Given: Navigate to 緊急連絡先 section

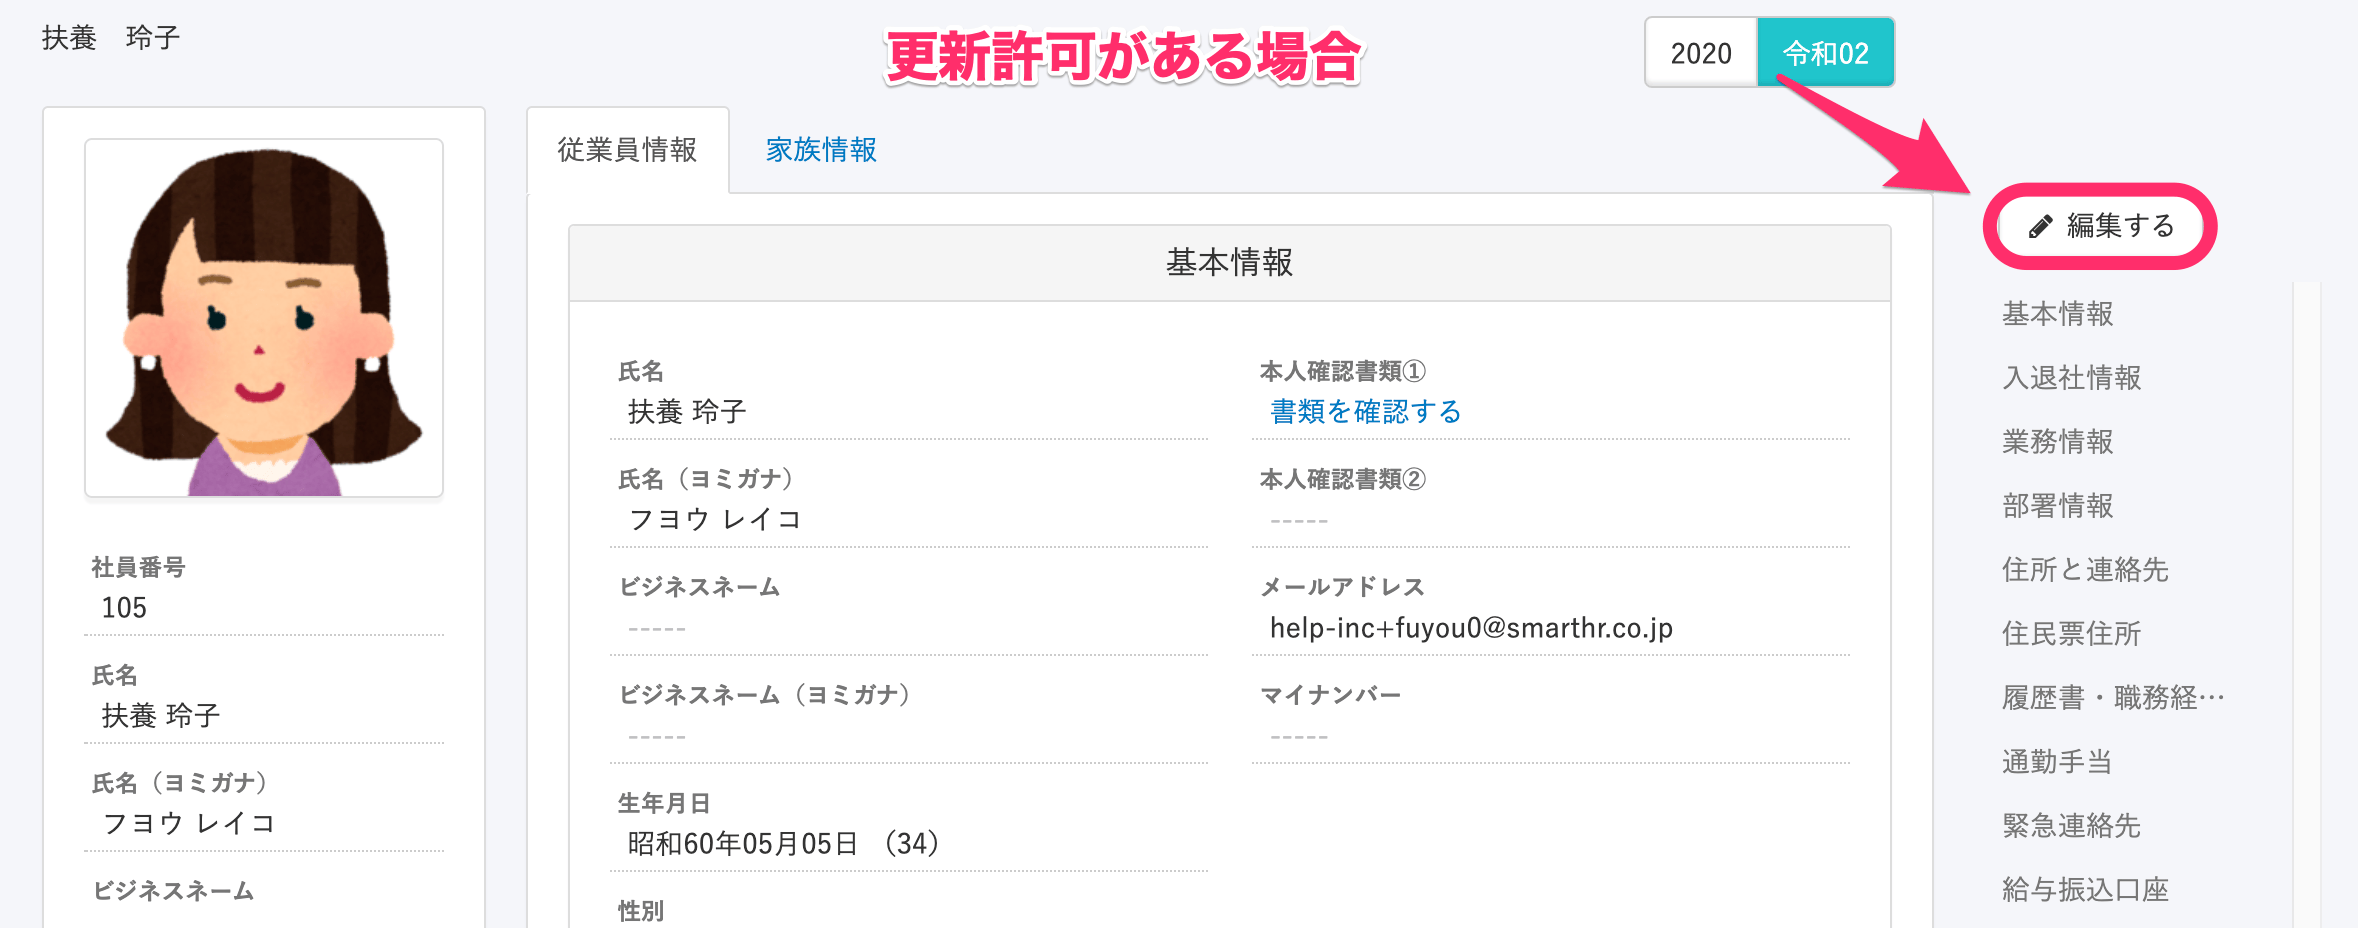Looking at the screenshot, I should click(2072, 826).
